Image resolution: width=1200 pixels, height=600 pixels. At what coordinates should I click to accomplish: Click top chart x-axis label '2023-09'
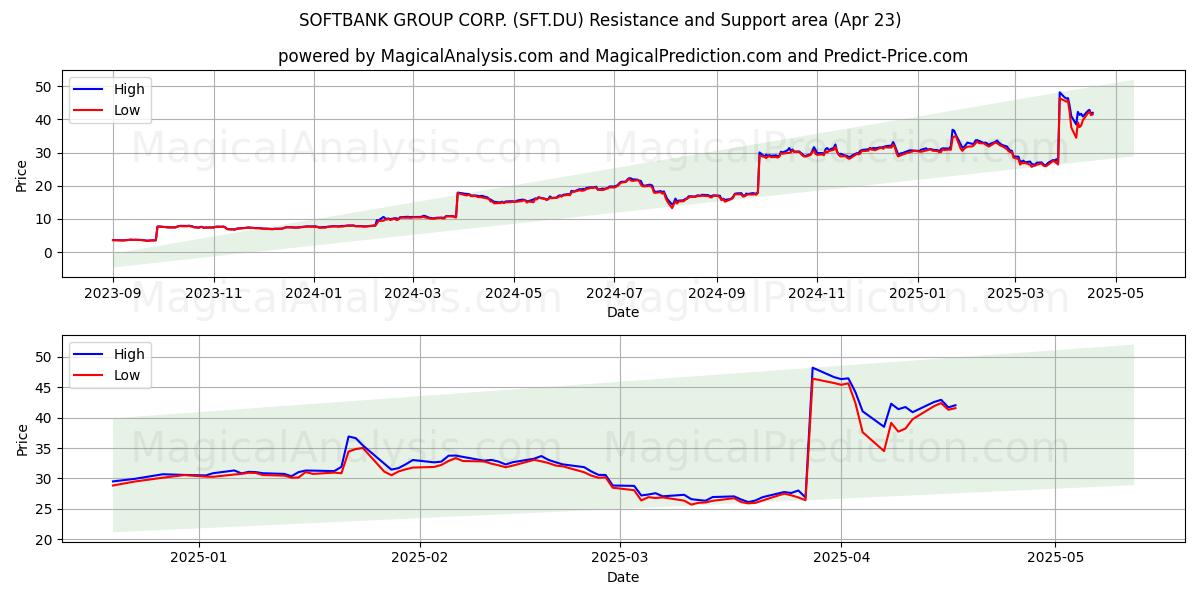tap(112, 294)
